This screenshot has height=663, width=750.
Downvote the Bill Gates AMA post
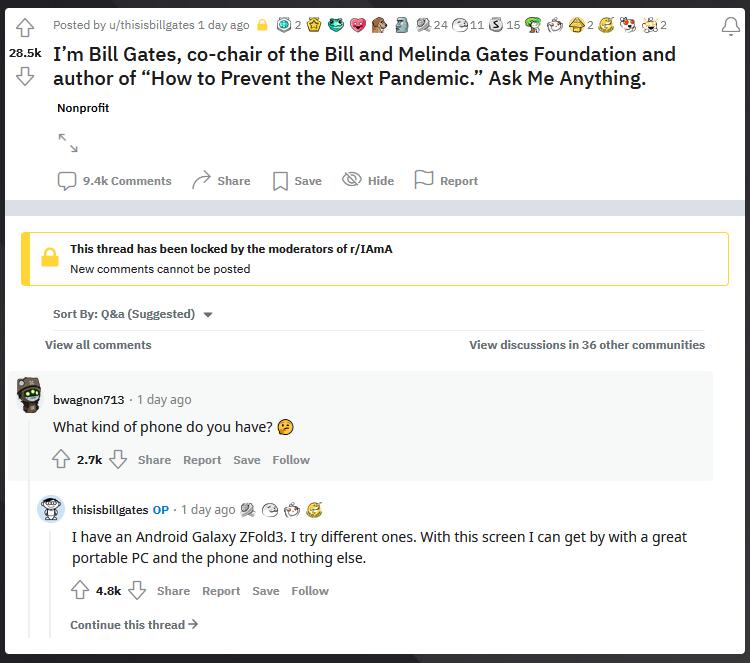pyautogui.click(x=24, y=77)
